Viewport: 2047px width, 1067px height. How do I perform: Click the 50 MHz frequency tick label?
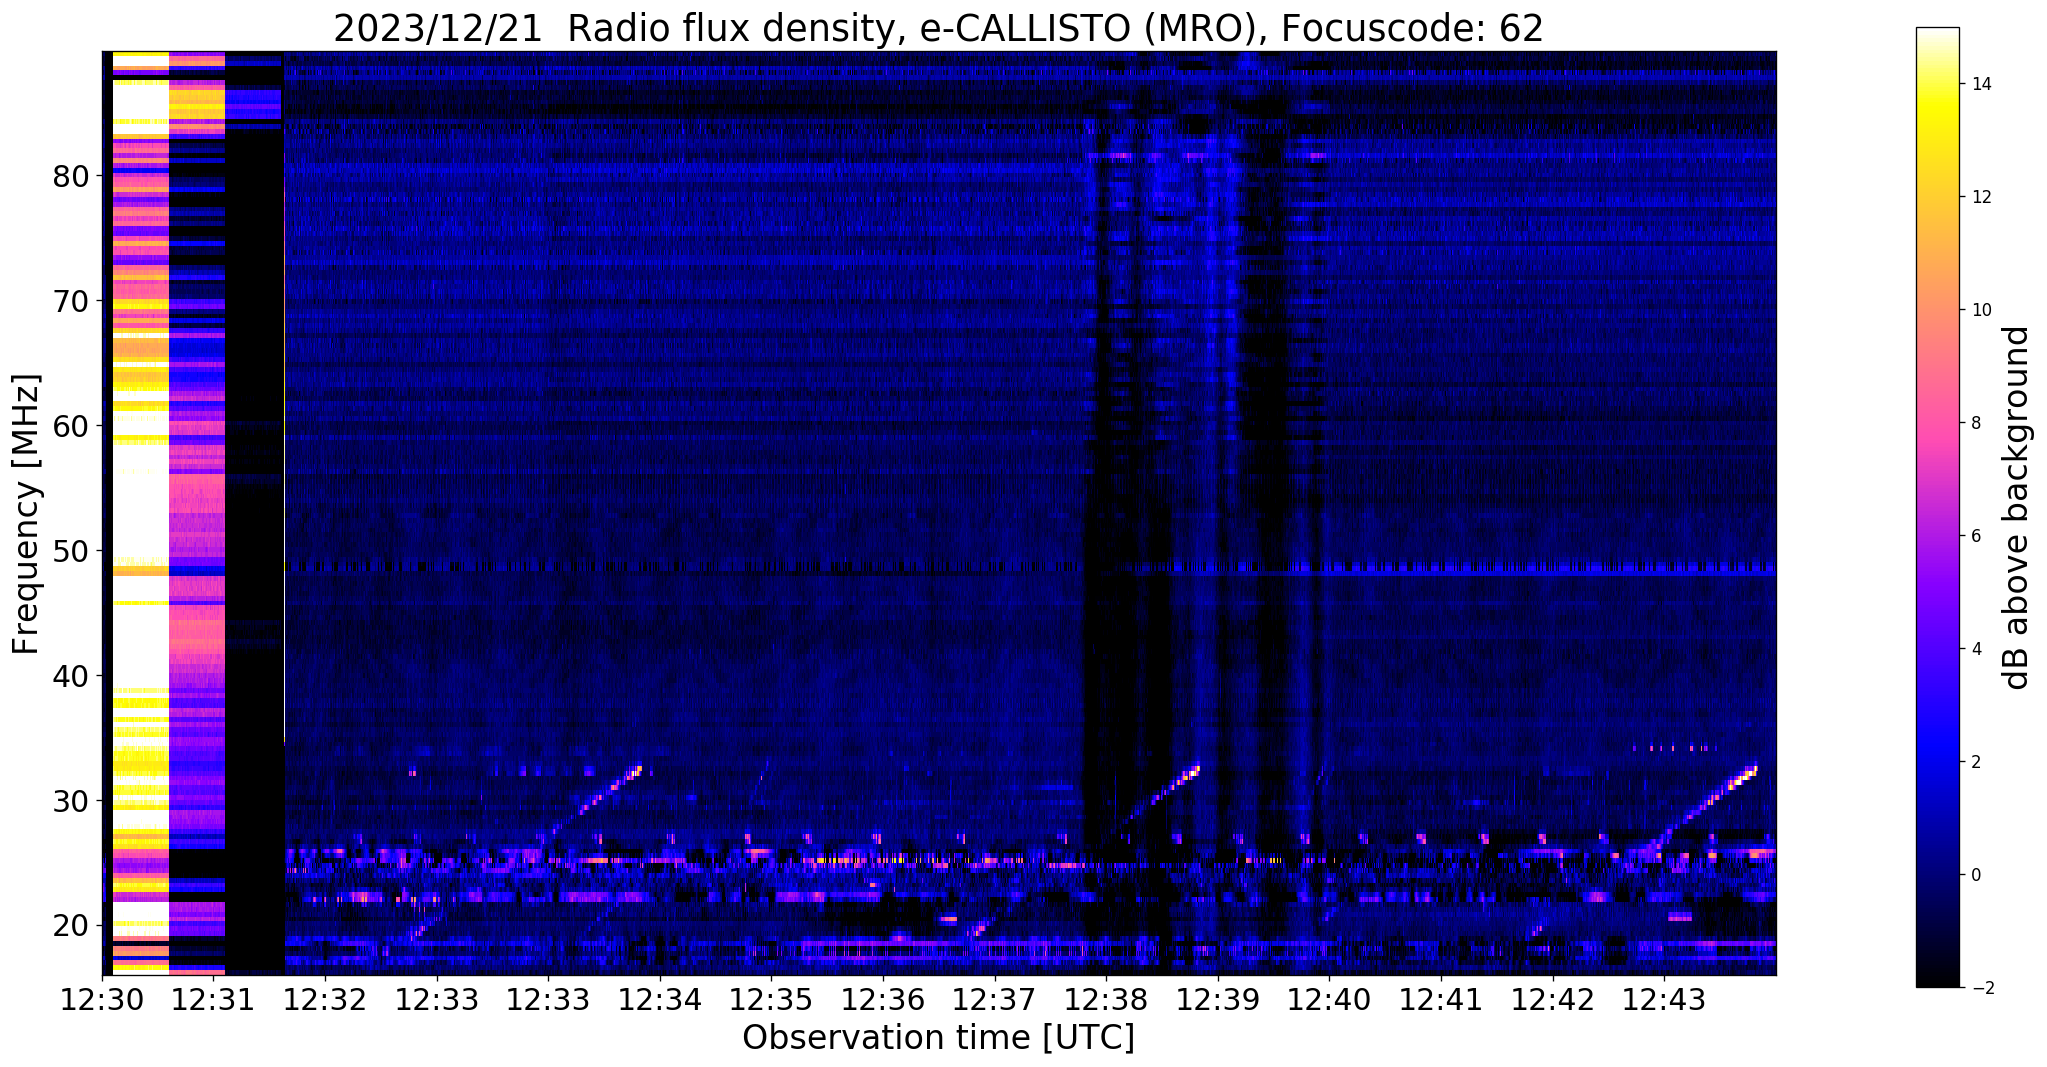click(71, 551)
